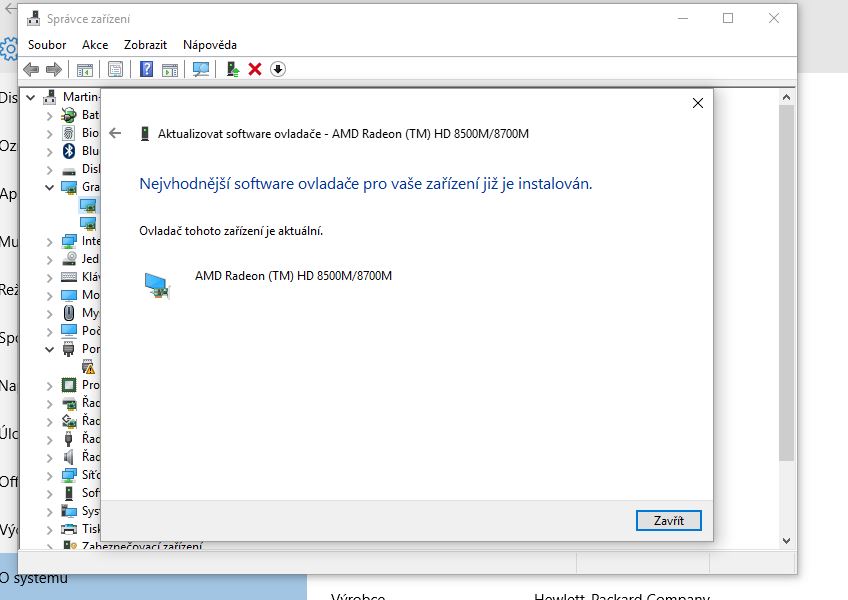Image resolution: width=848 pixels, height=600 pixels.
Task: Select the USB plug controller icon in tree
Action: point(69,439)
